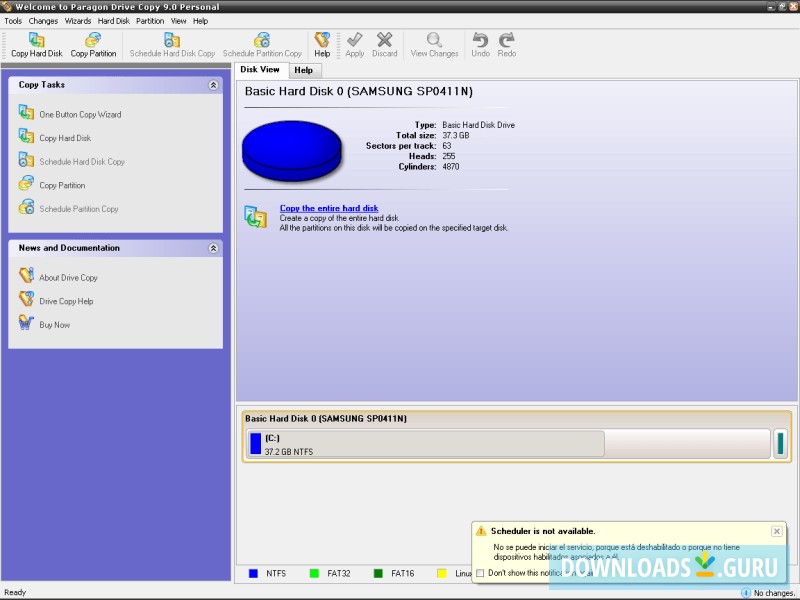Viewport: 800px width, 600px height.
Task: Click the No changes status text
Action: coord(774,593)
